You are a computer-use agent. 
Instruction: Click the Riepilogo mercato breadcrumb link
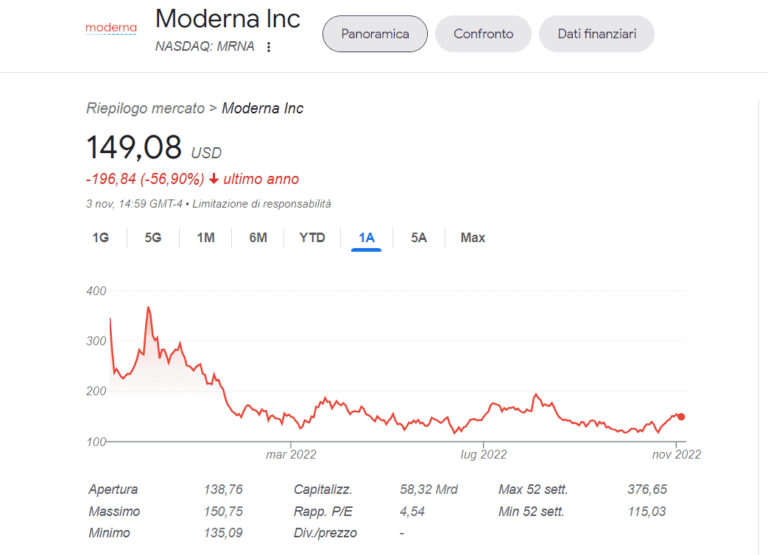145,108
